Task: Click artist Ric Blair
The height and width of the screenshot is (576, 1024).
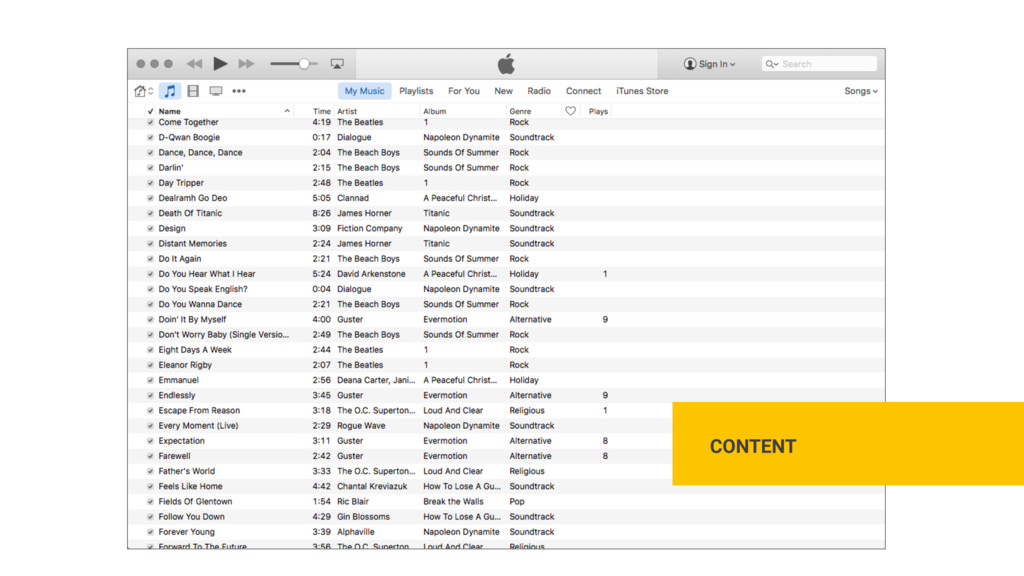Action: (353, 502)
